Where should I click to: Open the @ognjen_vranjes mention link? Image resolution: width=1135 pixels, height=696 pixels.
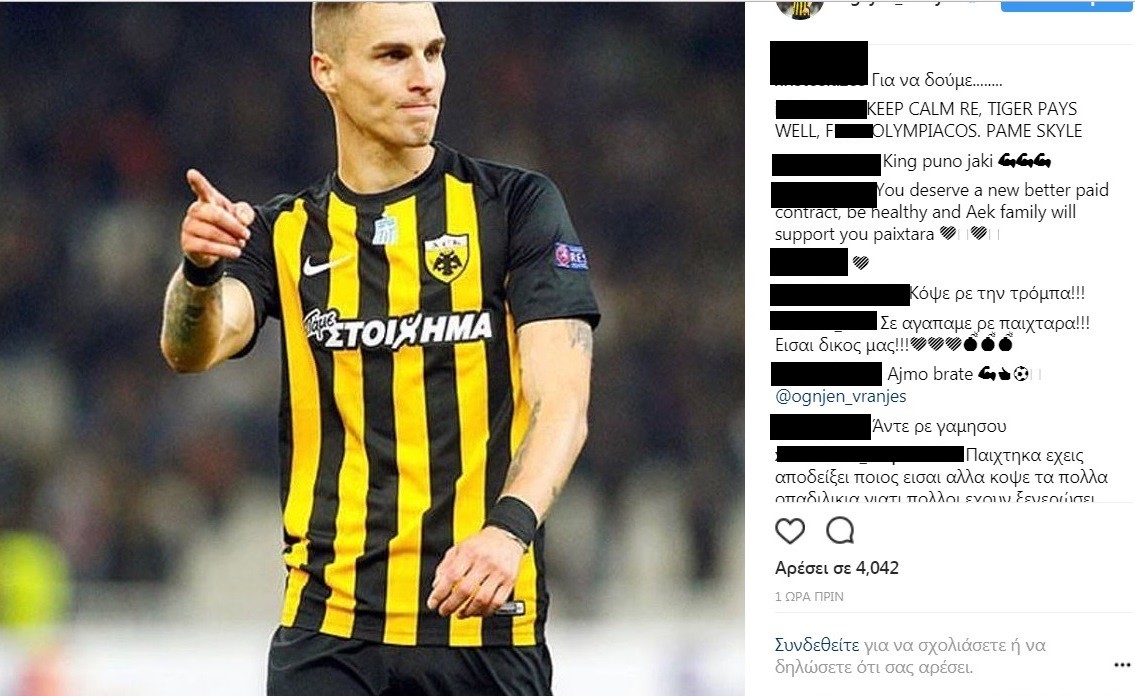tap(840, 396)
